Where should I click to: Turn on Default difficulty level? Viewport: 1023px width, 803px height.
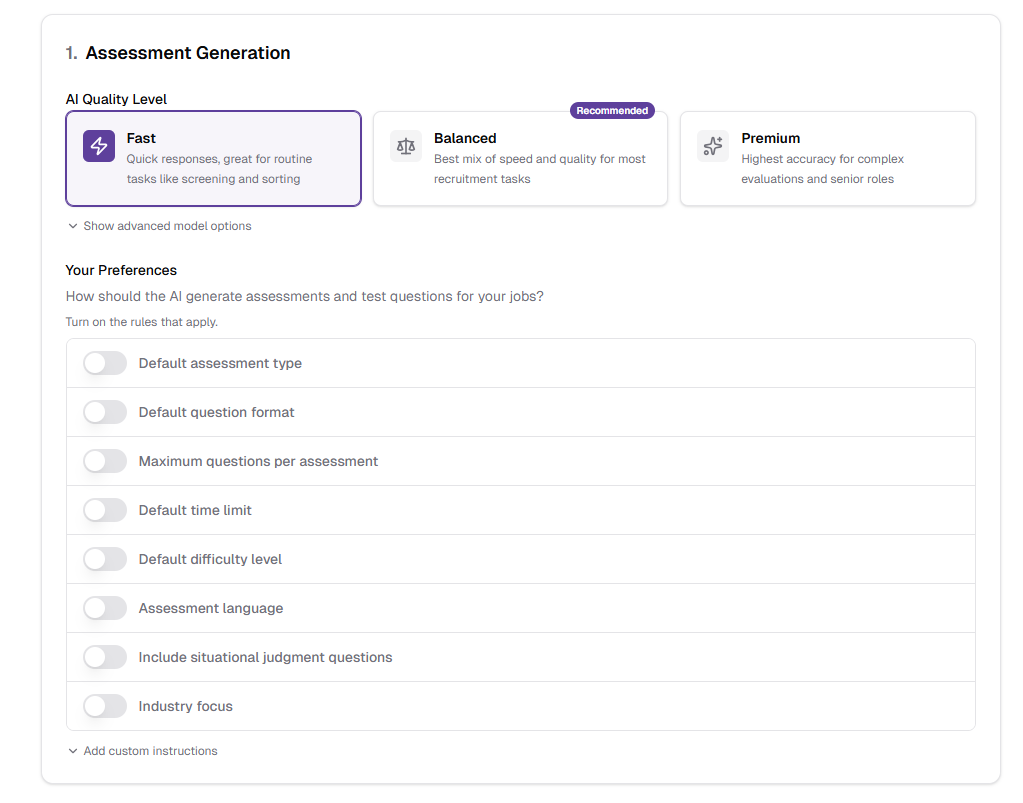pos(104,558)
